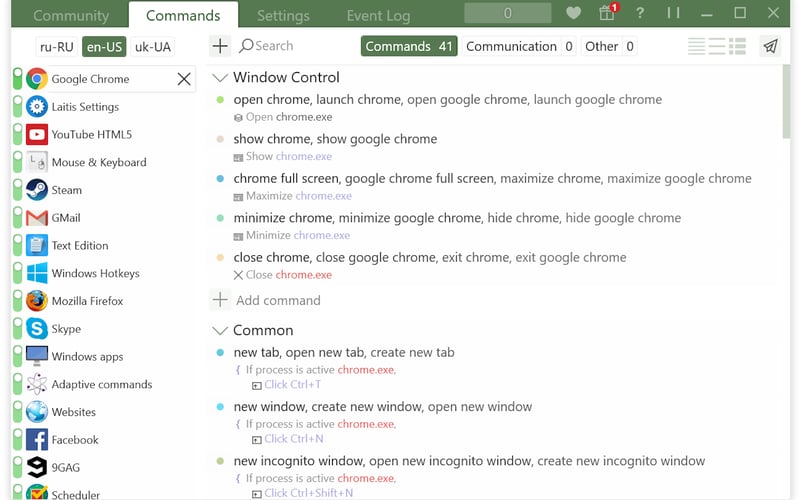Filter by Communication 0 category

[519, 46]
